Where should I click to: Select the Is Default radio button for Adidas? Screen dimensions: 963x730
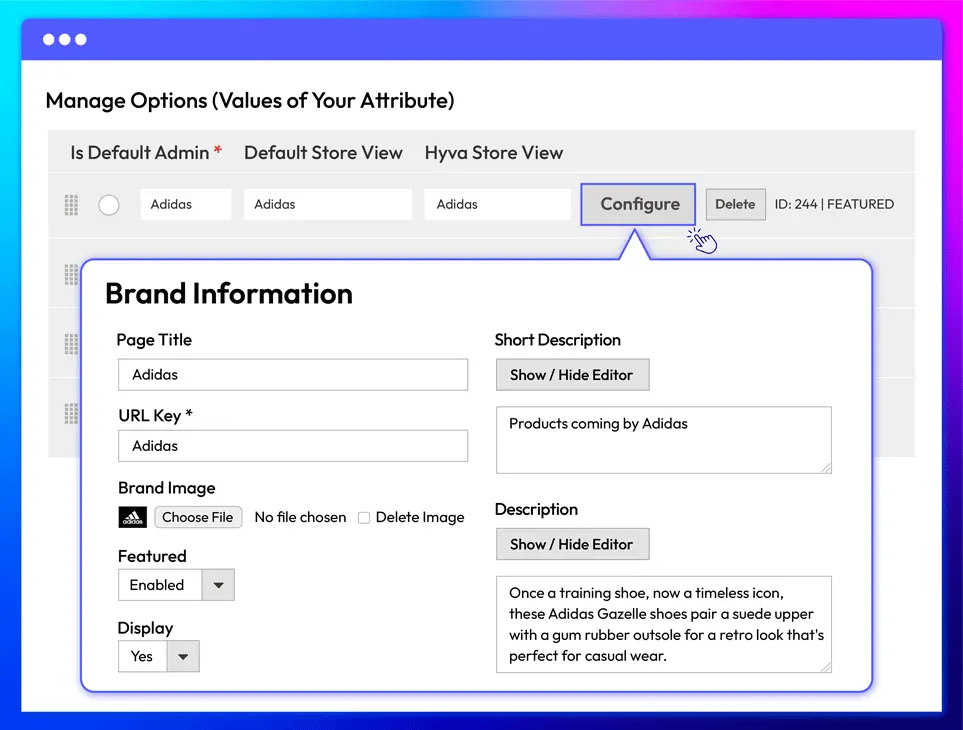pos(109,205)
